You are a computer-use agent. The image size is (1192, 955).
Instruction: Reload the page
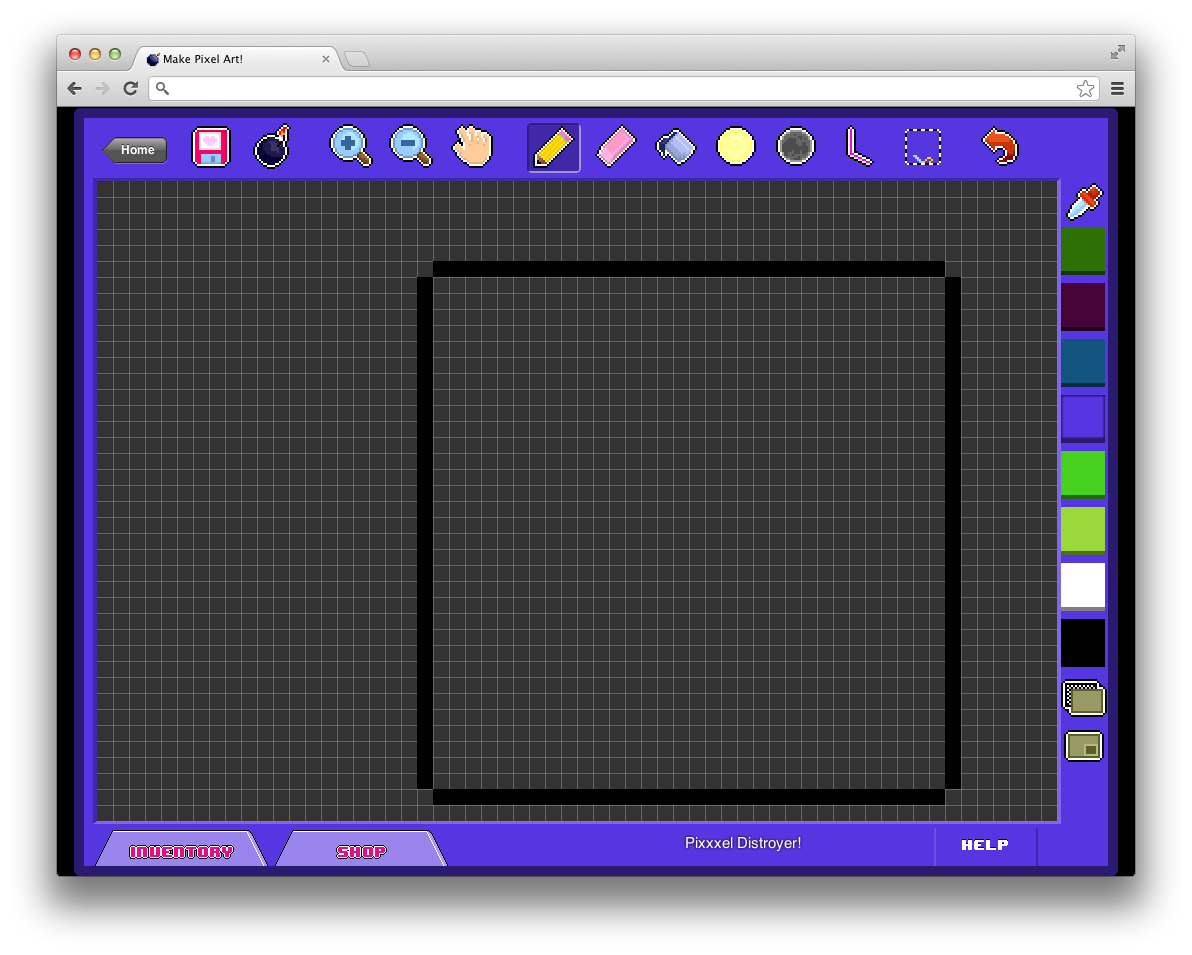[x=131, y=88]
